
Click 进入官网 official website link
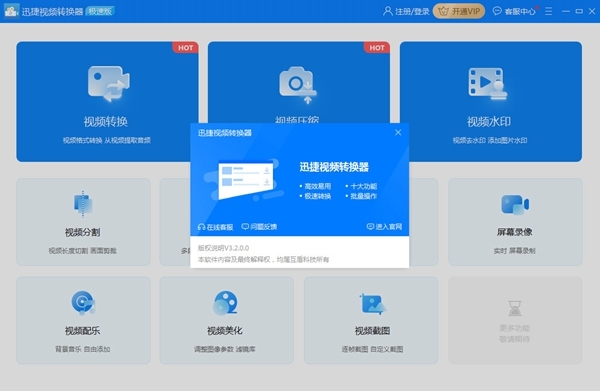click(384, 227)
